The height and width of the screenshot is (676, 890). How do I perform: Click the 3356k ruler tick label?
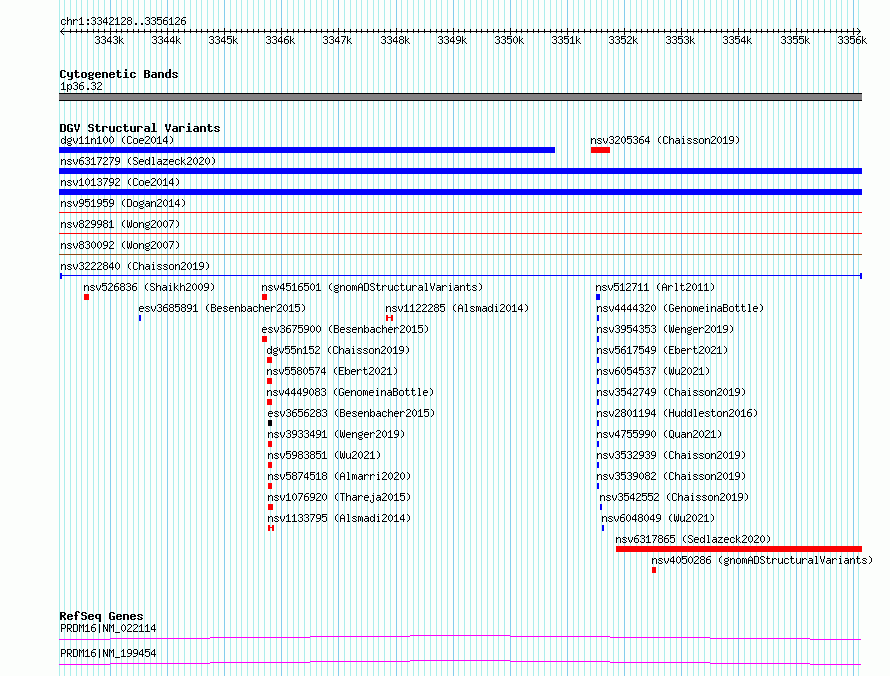coord(852,41)
